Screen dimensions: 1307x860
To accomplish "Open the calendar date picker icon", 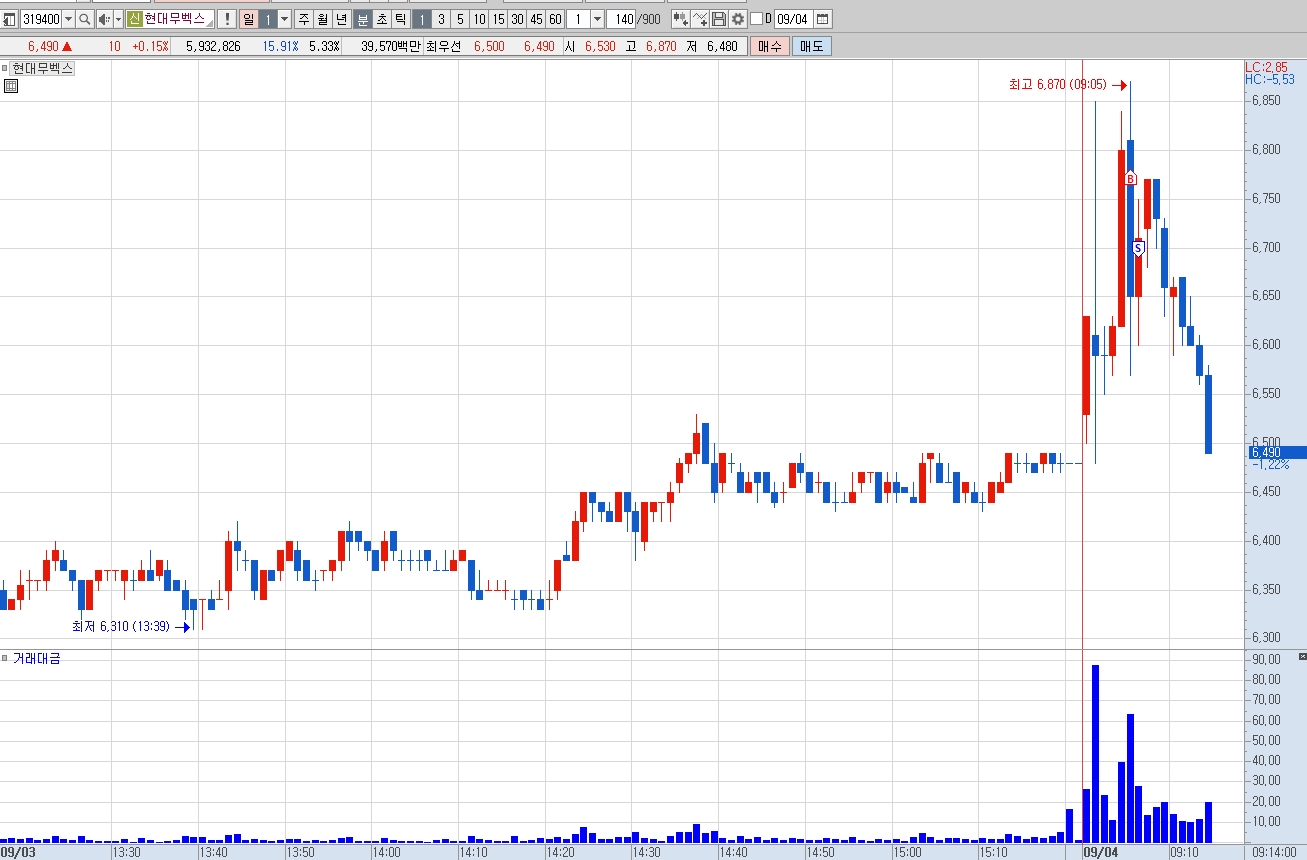I will tap(822, 19).
